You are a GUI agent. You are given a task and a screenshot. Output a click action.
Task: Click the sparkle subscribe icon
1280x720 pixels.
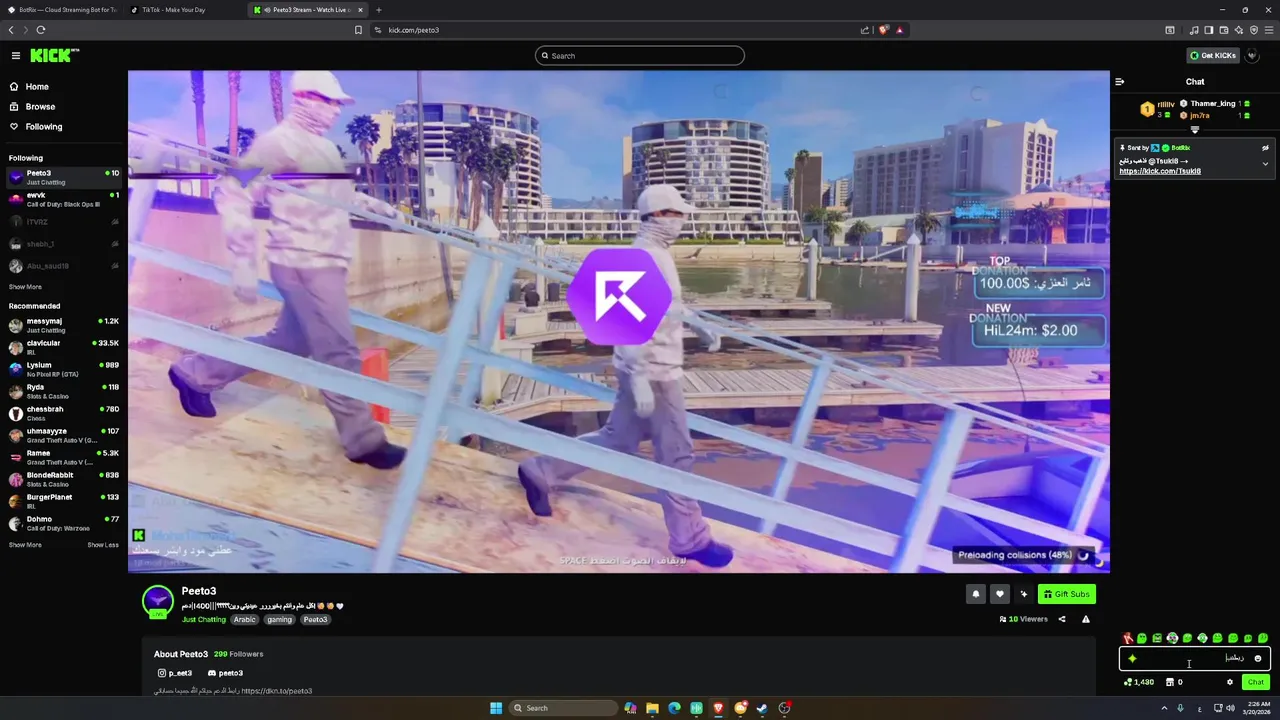tap(1023, 594)
